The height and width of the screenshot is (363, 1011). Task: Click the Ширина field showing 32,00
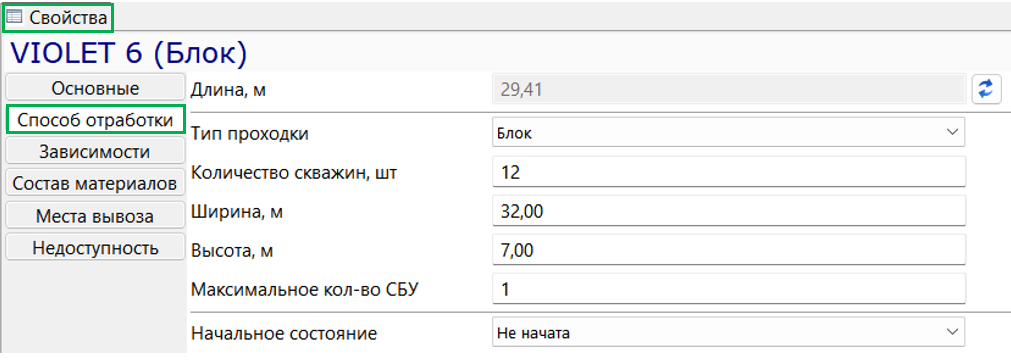(x=729, y=211)
